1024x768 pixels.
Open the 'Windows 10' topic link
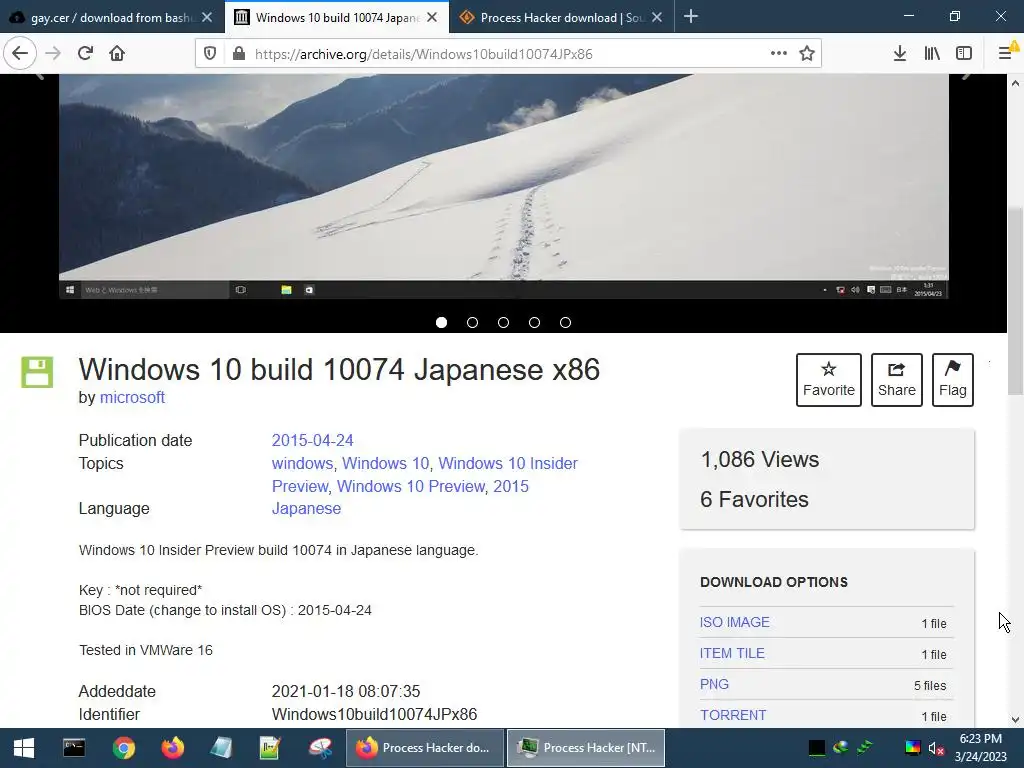click(x=386, y=463)
